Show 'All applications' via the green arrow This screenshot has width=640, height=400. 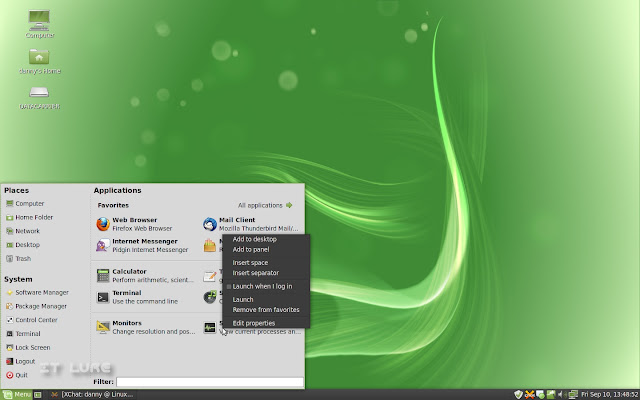pos(289,205)
